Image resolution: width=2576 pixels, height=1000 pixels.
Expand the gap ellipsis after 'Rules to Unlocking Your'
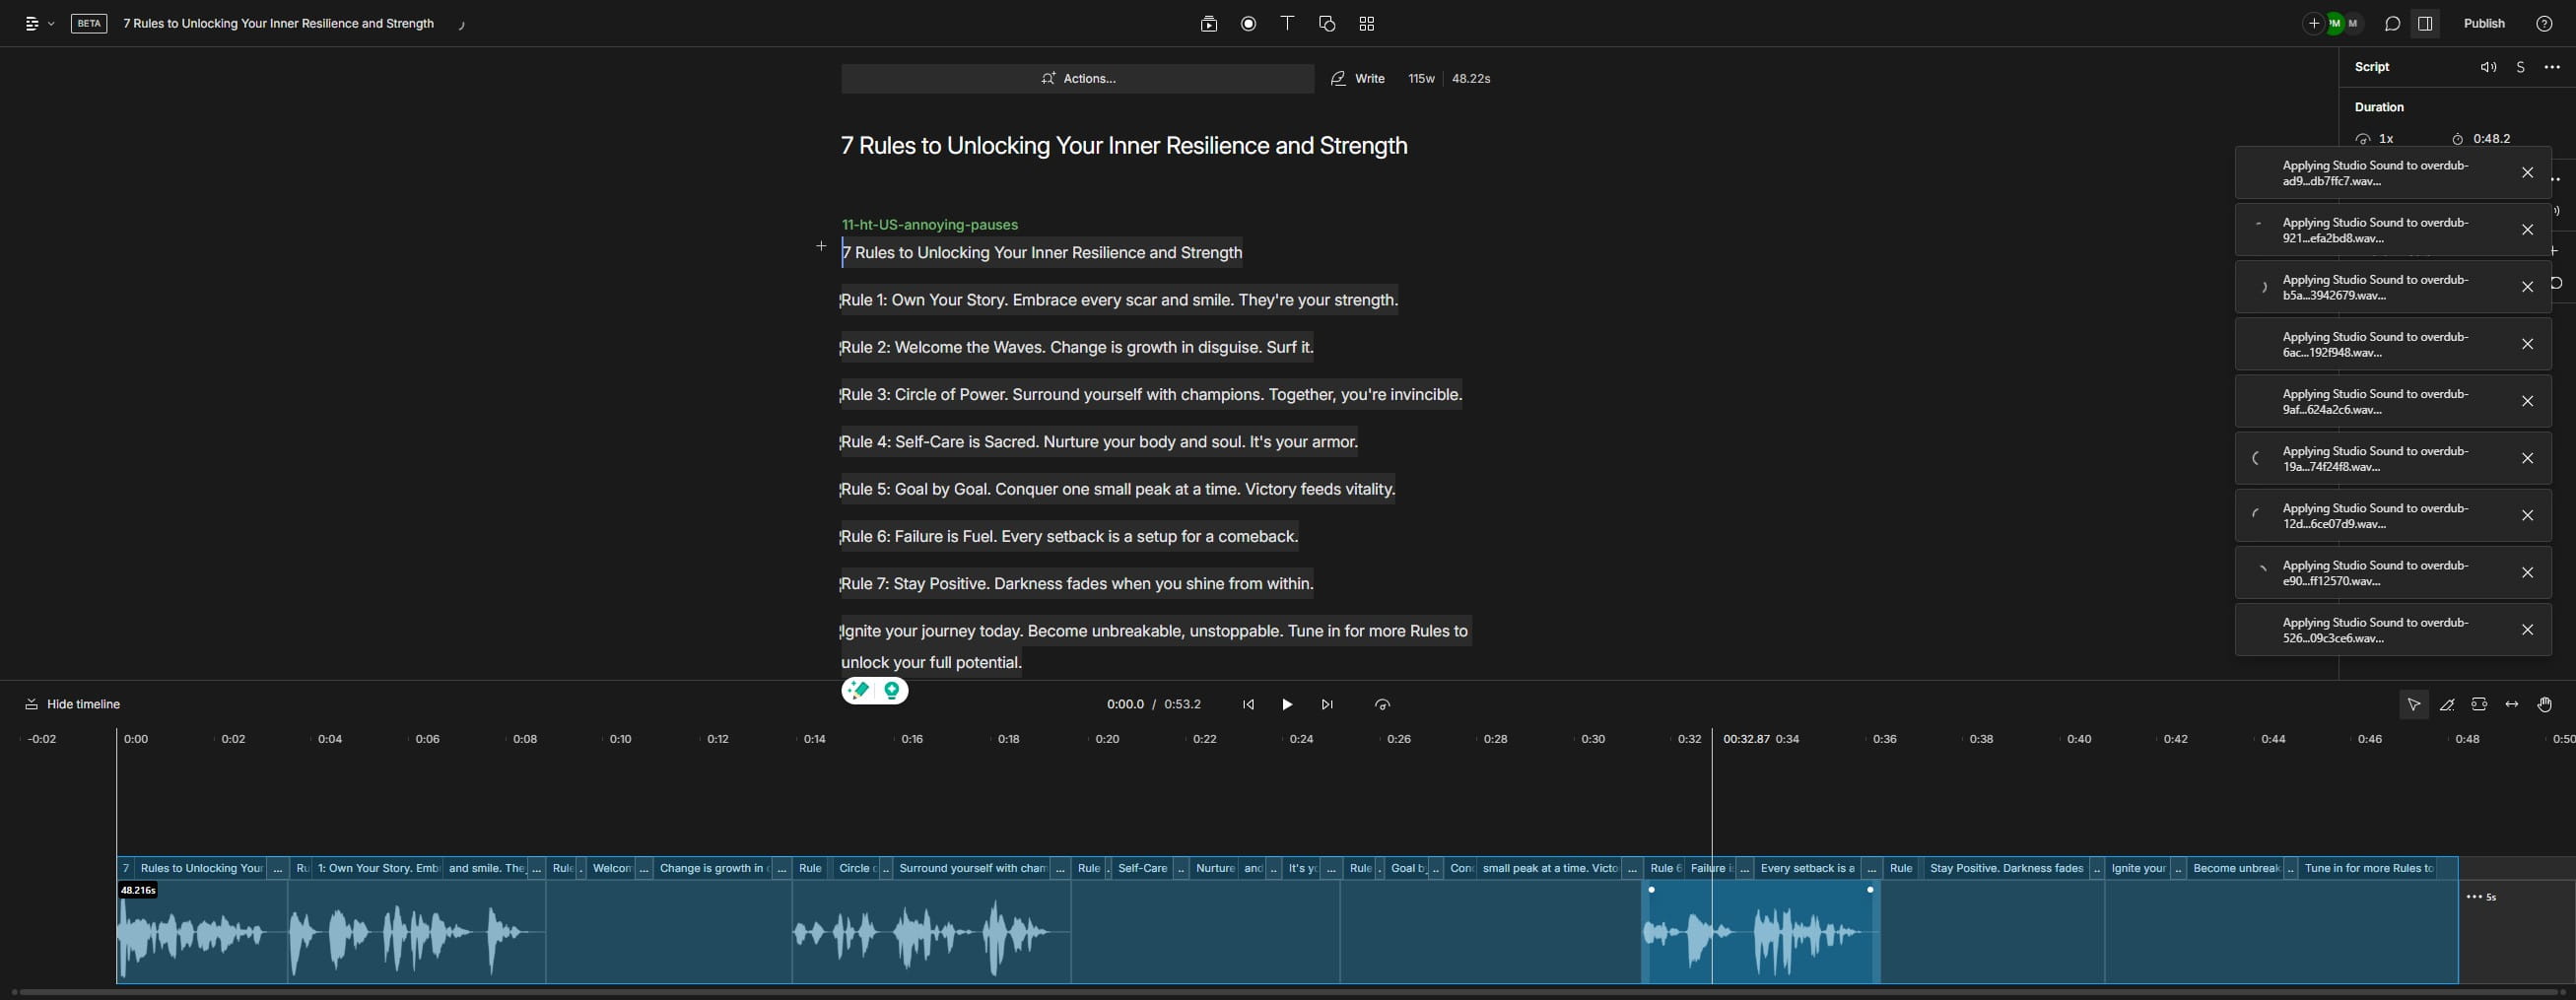click(x=278, y=868)
